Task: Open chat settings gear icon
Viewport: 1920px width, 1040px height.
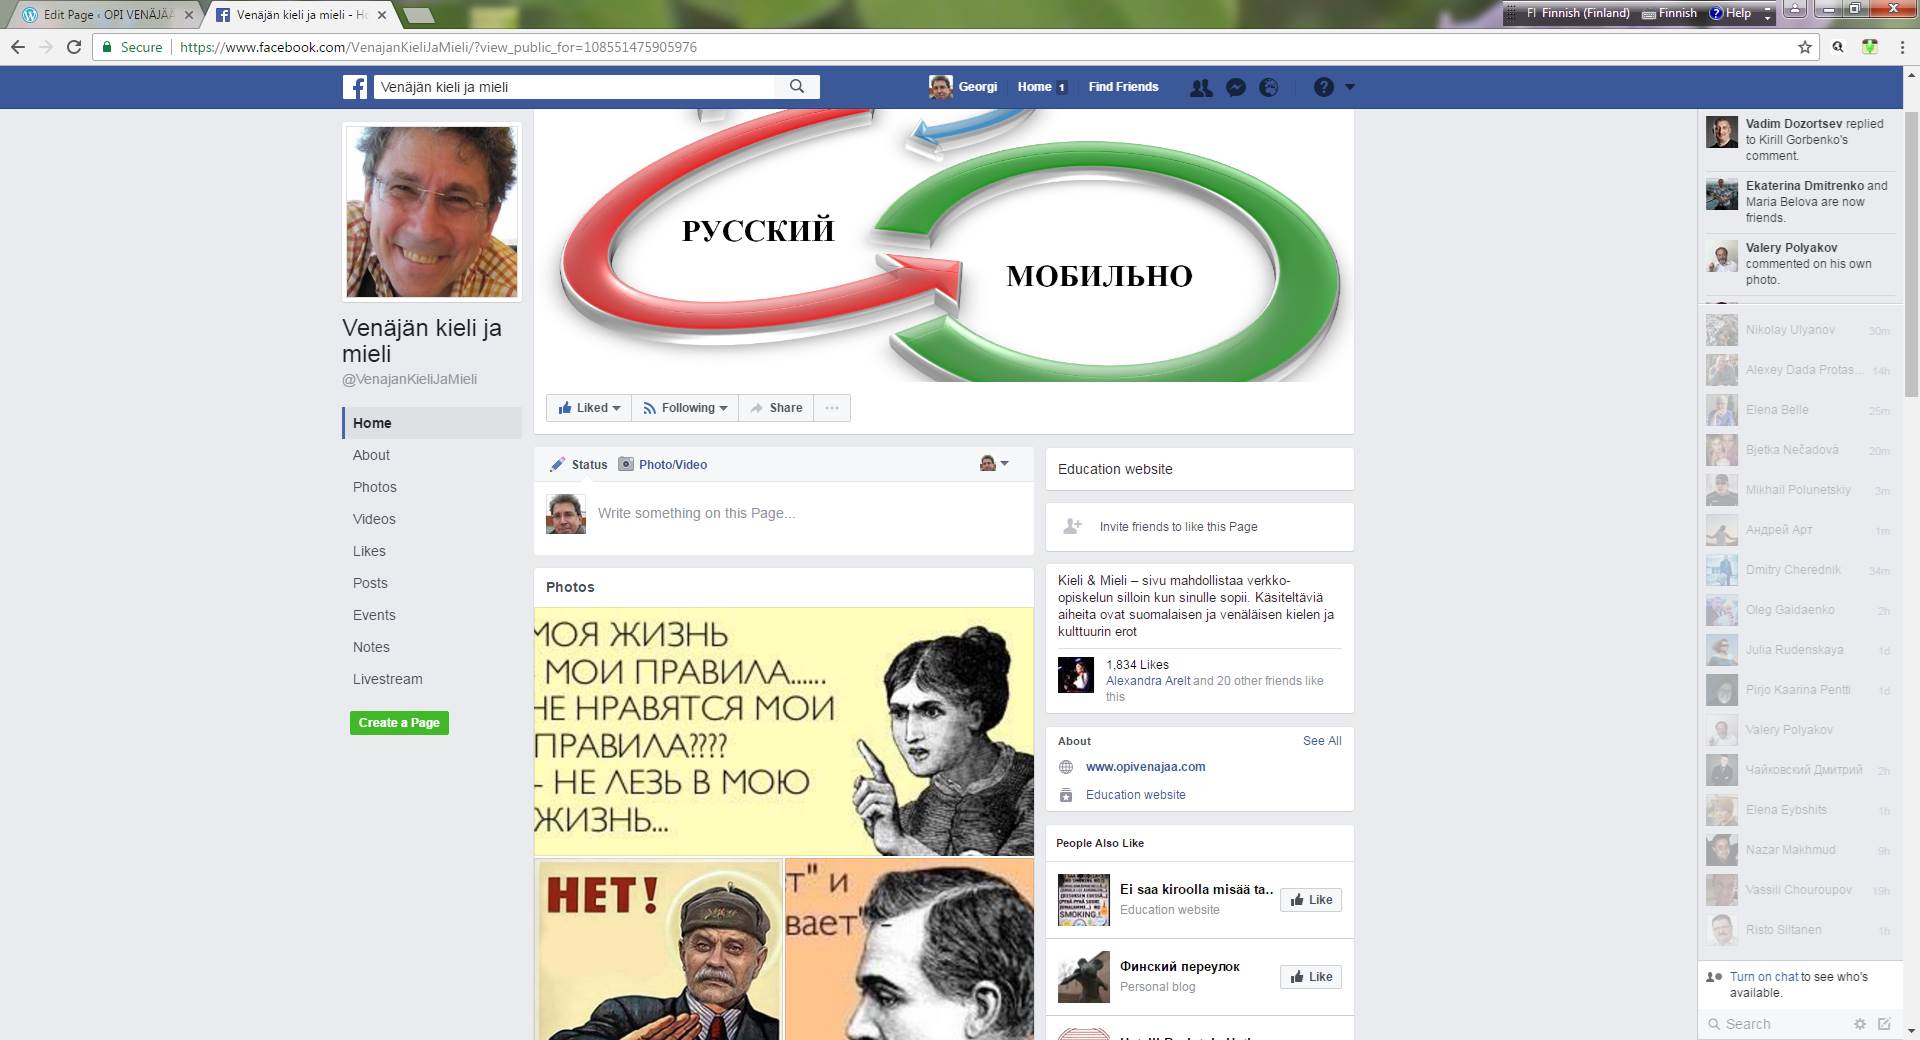Action: pos(1859,1023)
